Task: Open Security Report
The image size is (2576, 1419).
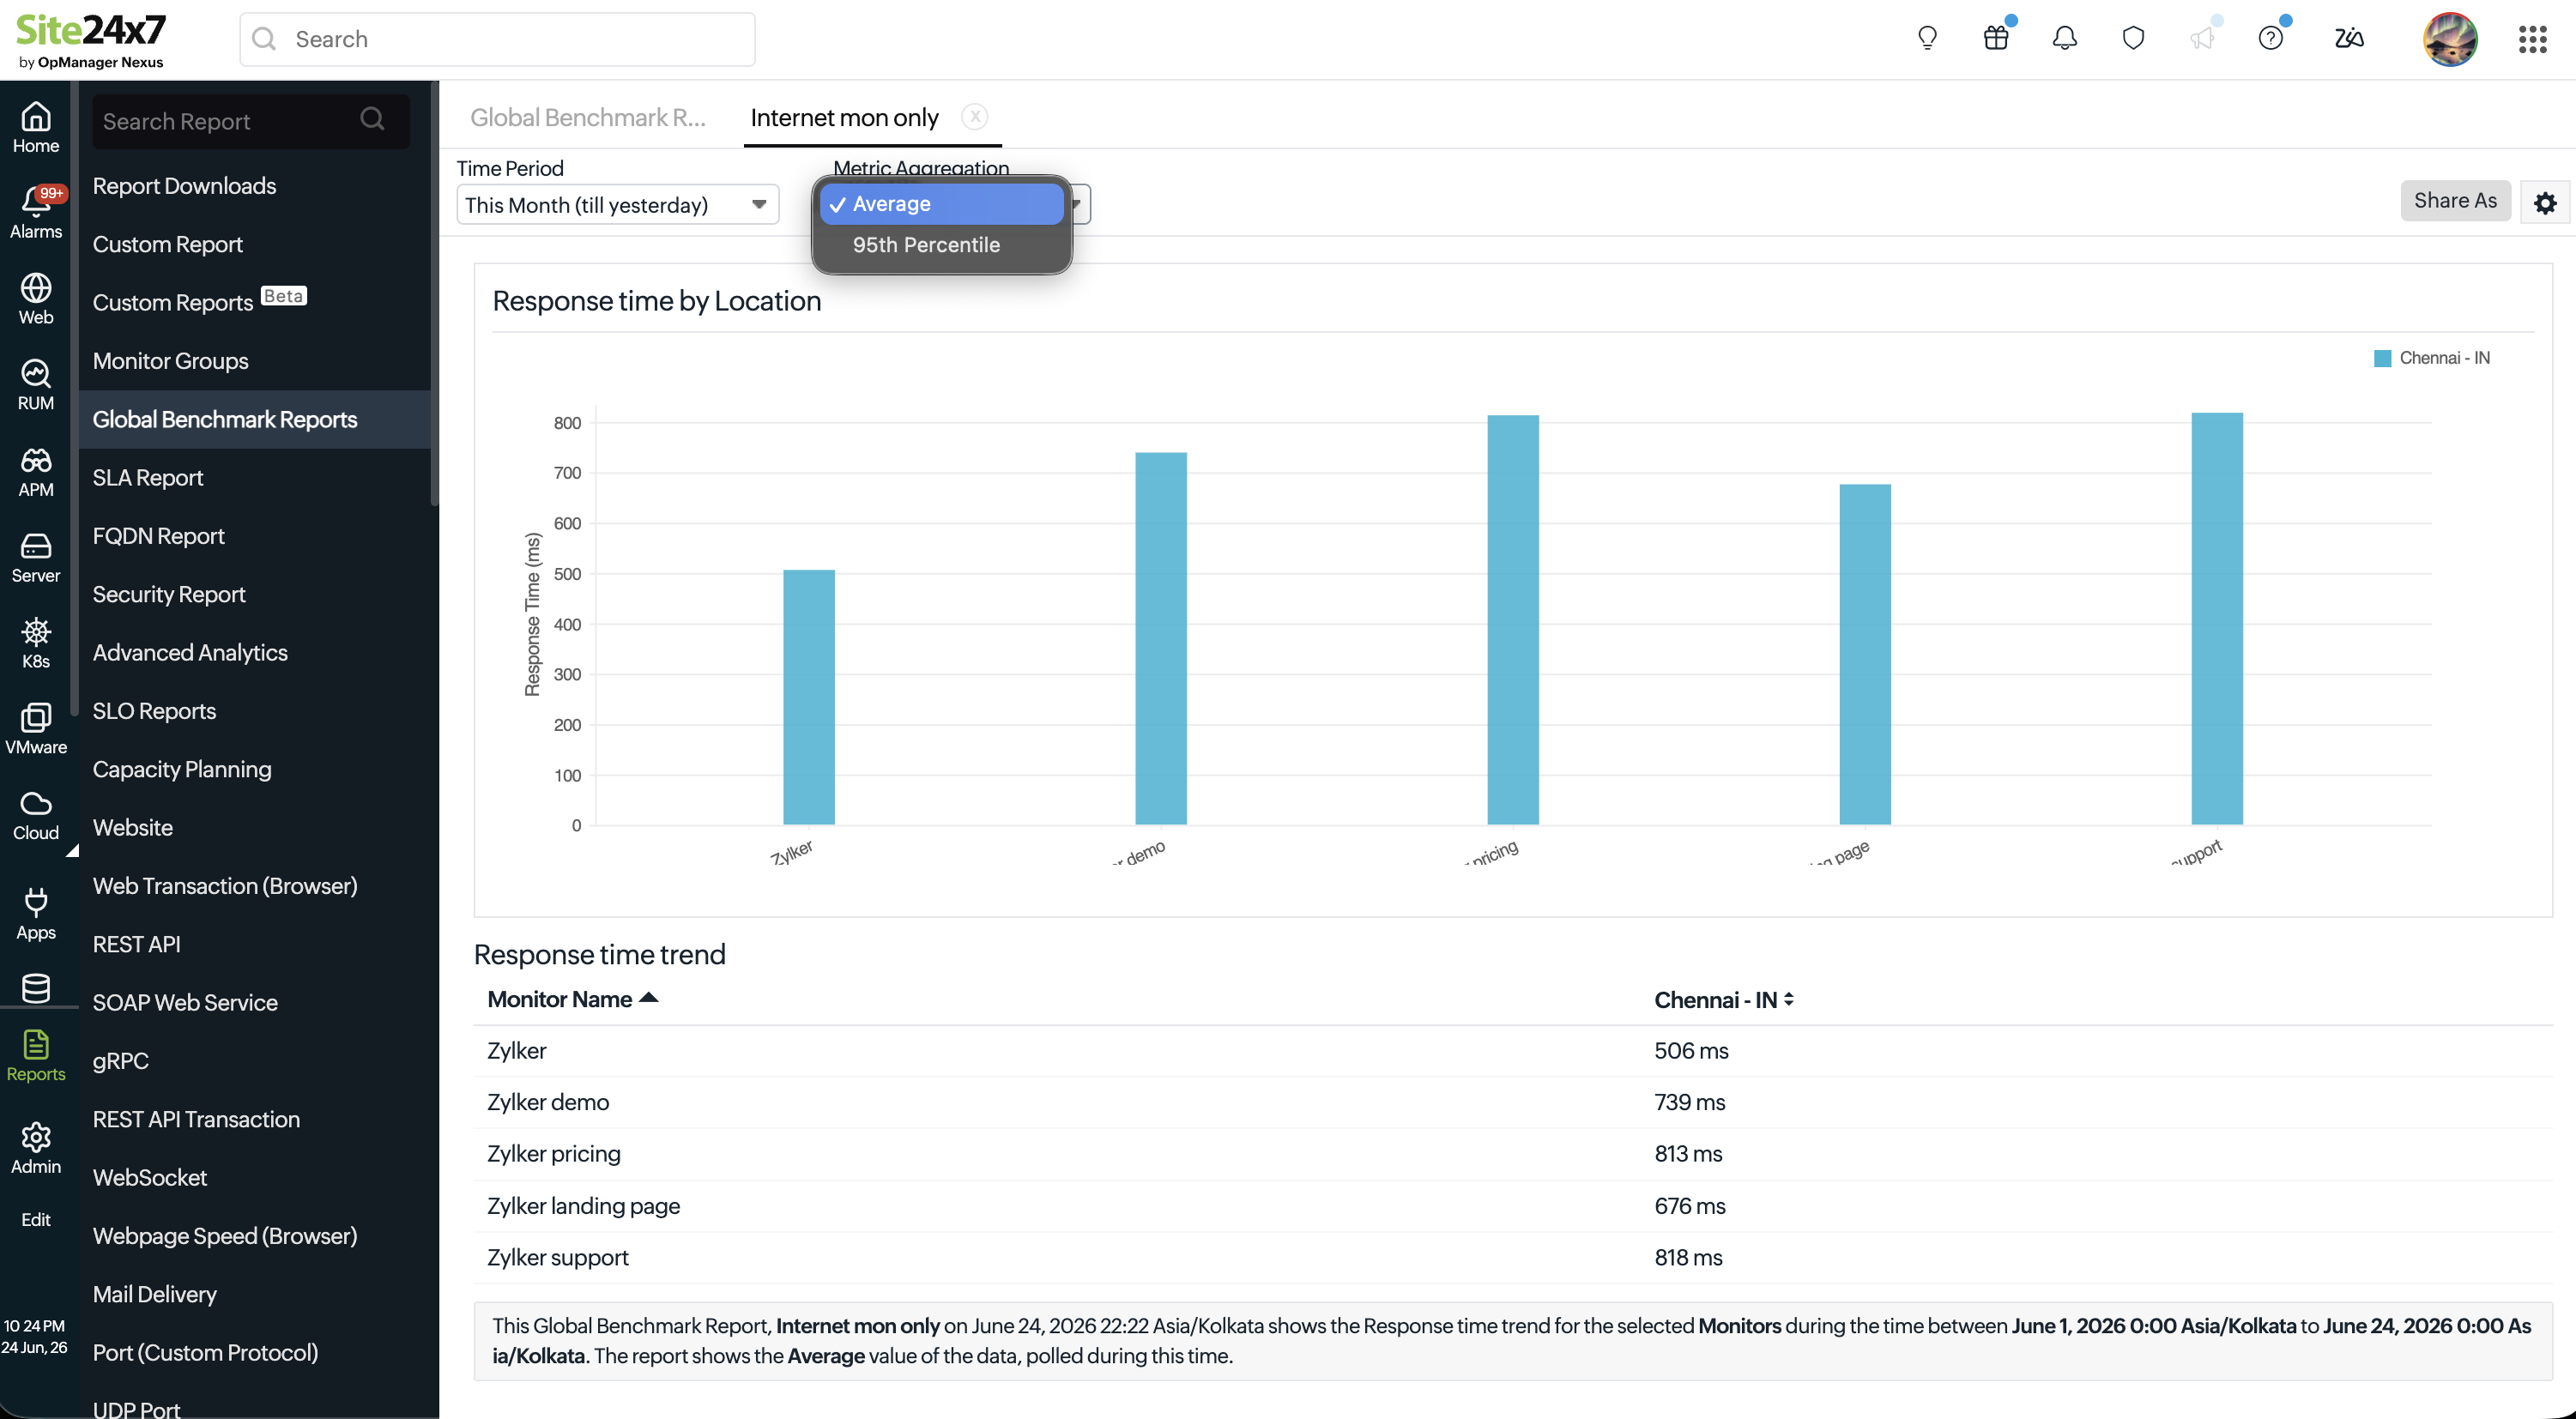Action: (168, 594)
